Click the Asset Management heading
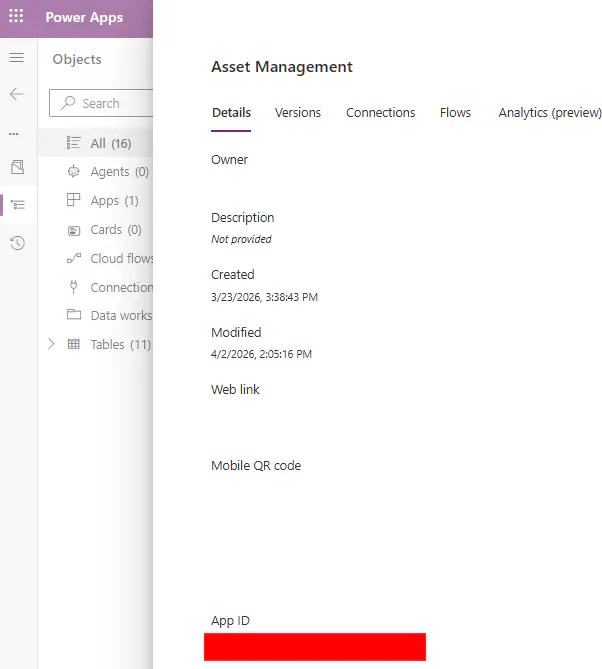This screenshot has width=602, height=669. click(x=282, y=67)
